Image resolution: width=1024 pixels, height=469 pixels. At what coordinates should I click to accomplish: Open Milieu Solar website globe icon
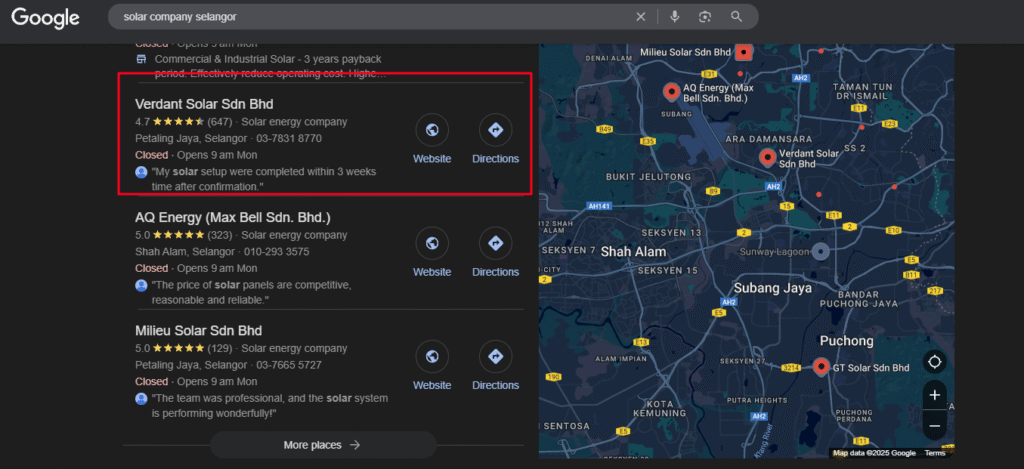432,357
